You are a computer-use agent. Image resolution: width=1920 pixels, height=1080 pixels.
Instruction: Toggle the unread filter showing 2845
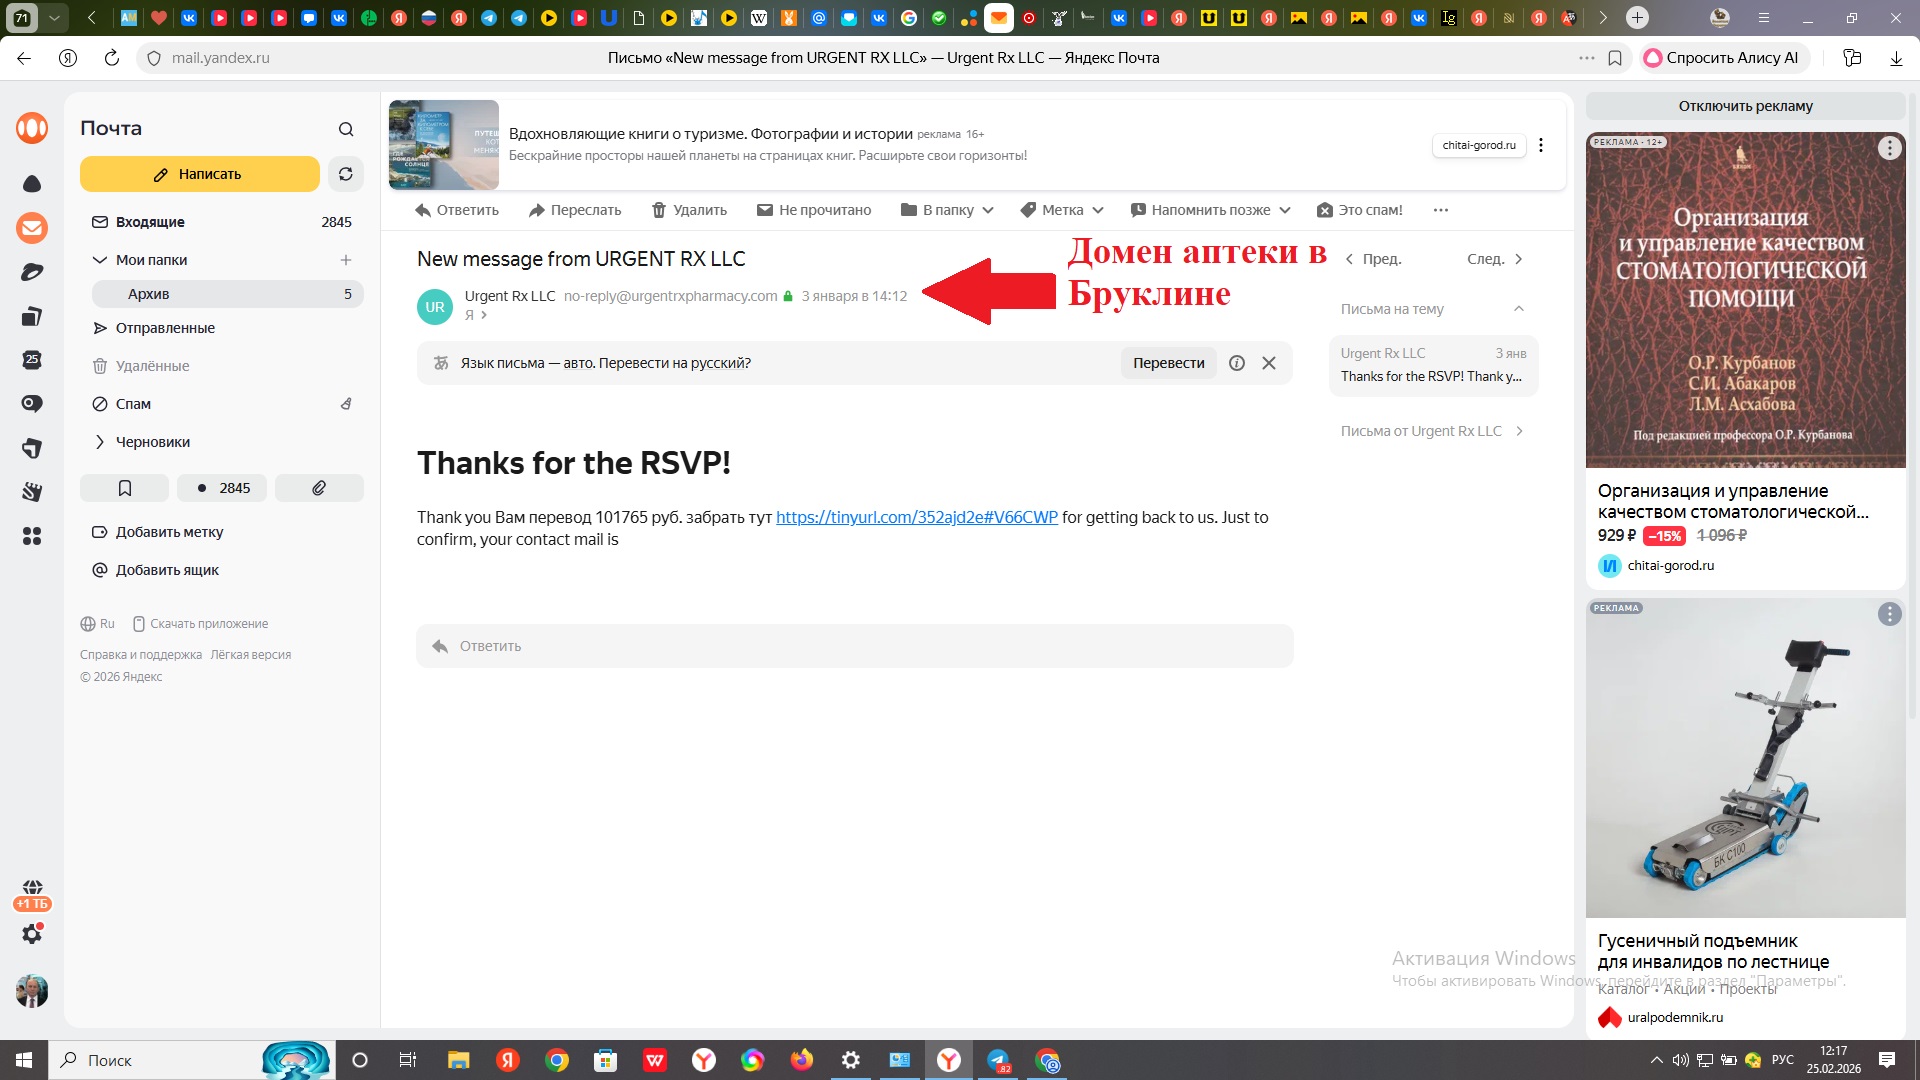click(x=223, y=488)
